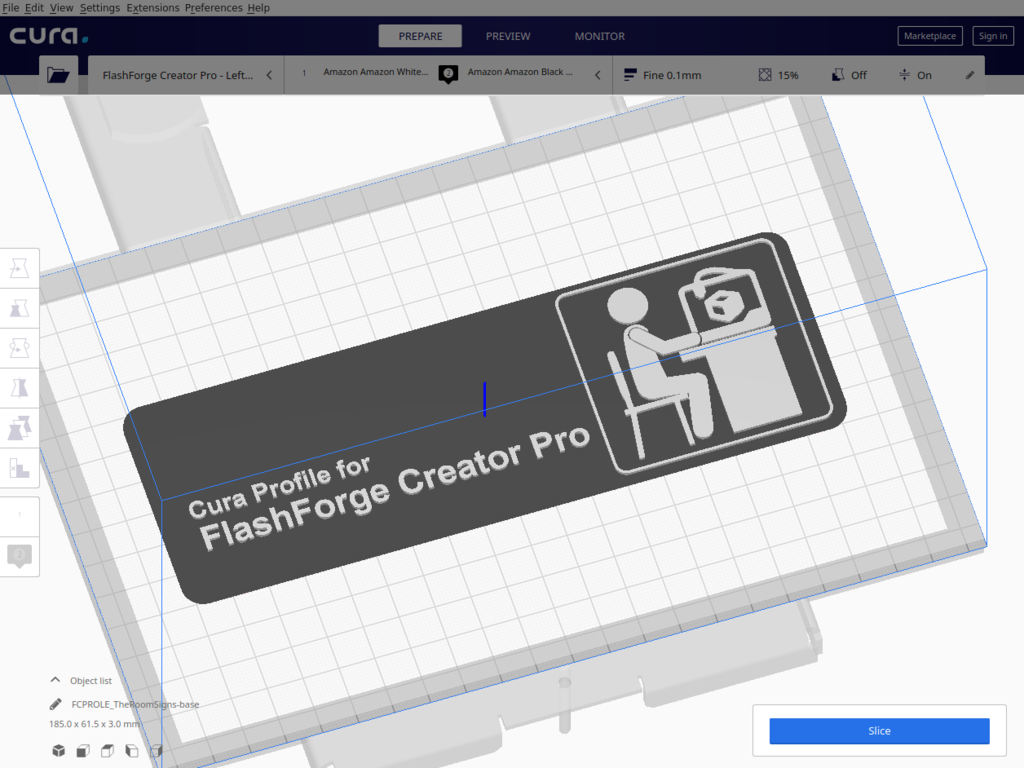Click the adhesion On icon
The height and width of the screenshot is (768, 1024).
pyautogui.click(x=904, y=75)
